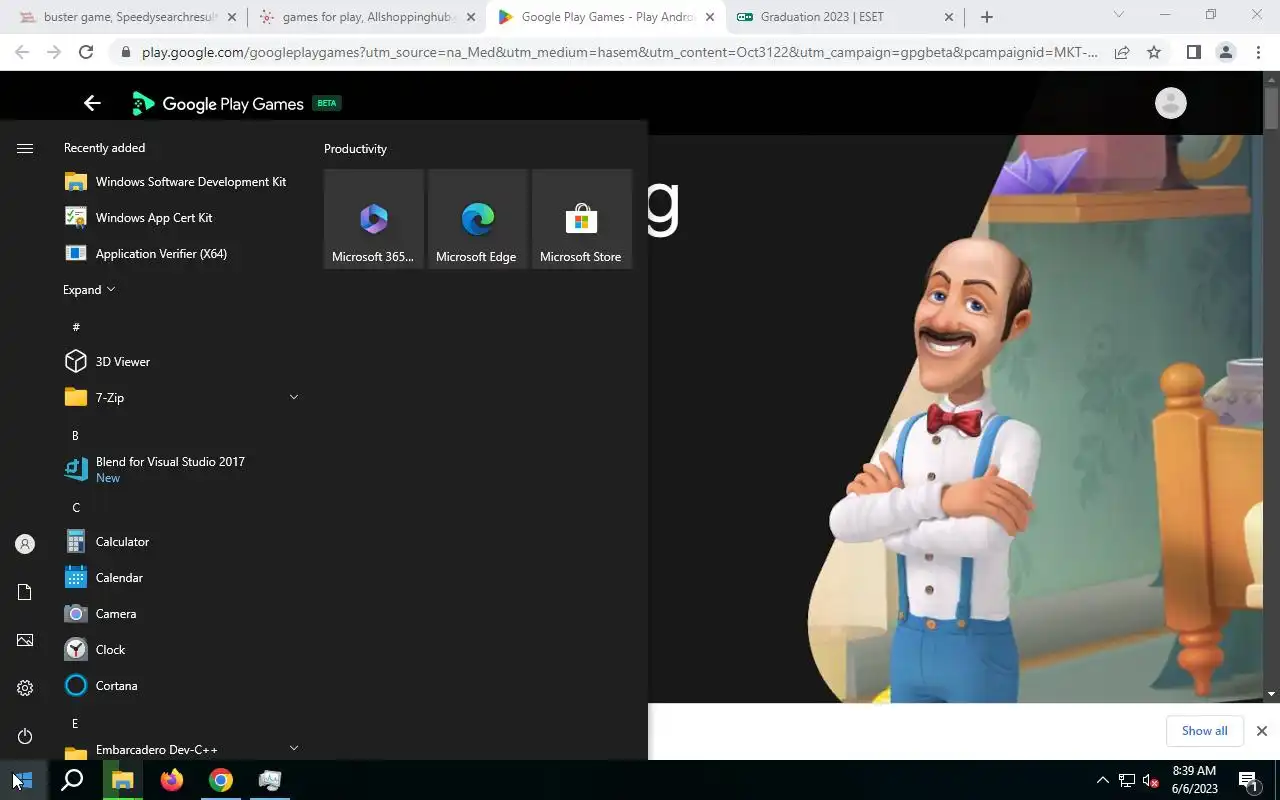1280x800 pixels.
Task: Click the address bar URL
Action: point(620,52)
